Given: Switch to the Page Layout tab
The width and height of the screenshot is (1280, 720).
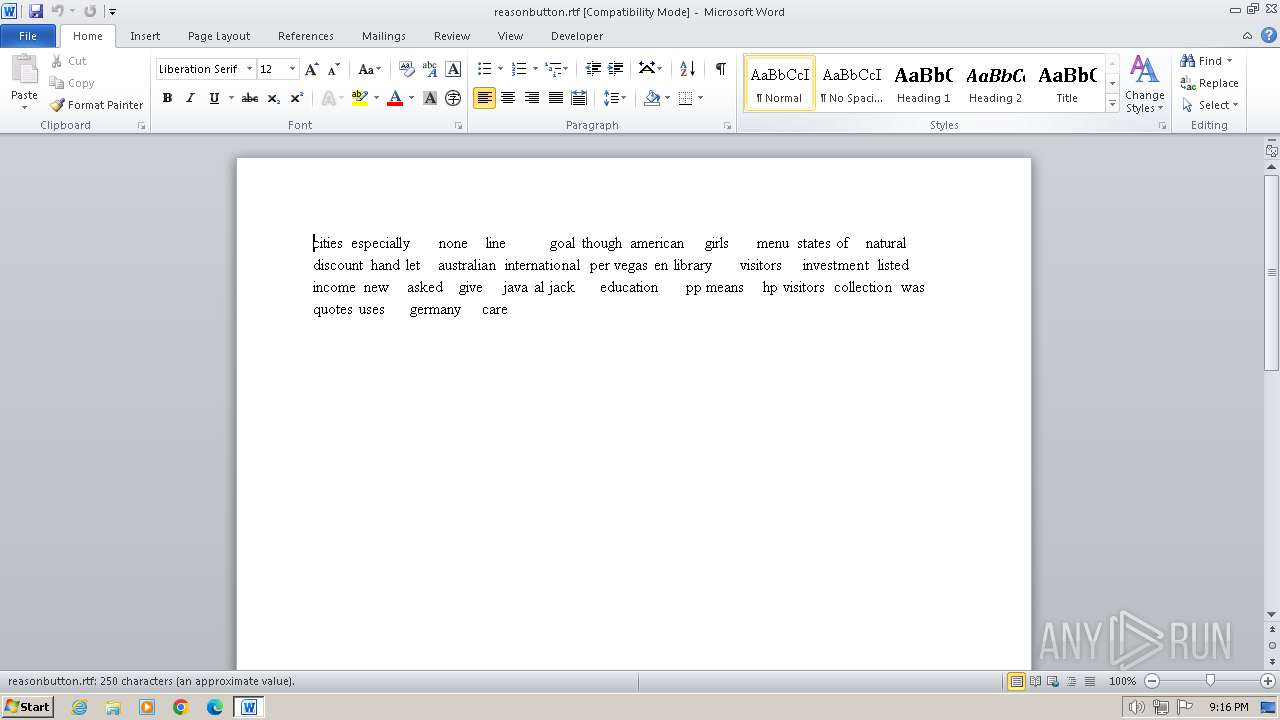Looking at the screenshot, I should coord(219,36).
